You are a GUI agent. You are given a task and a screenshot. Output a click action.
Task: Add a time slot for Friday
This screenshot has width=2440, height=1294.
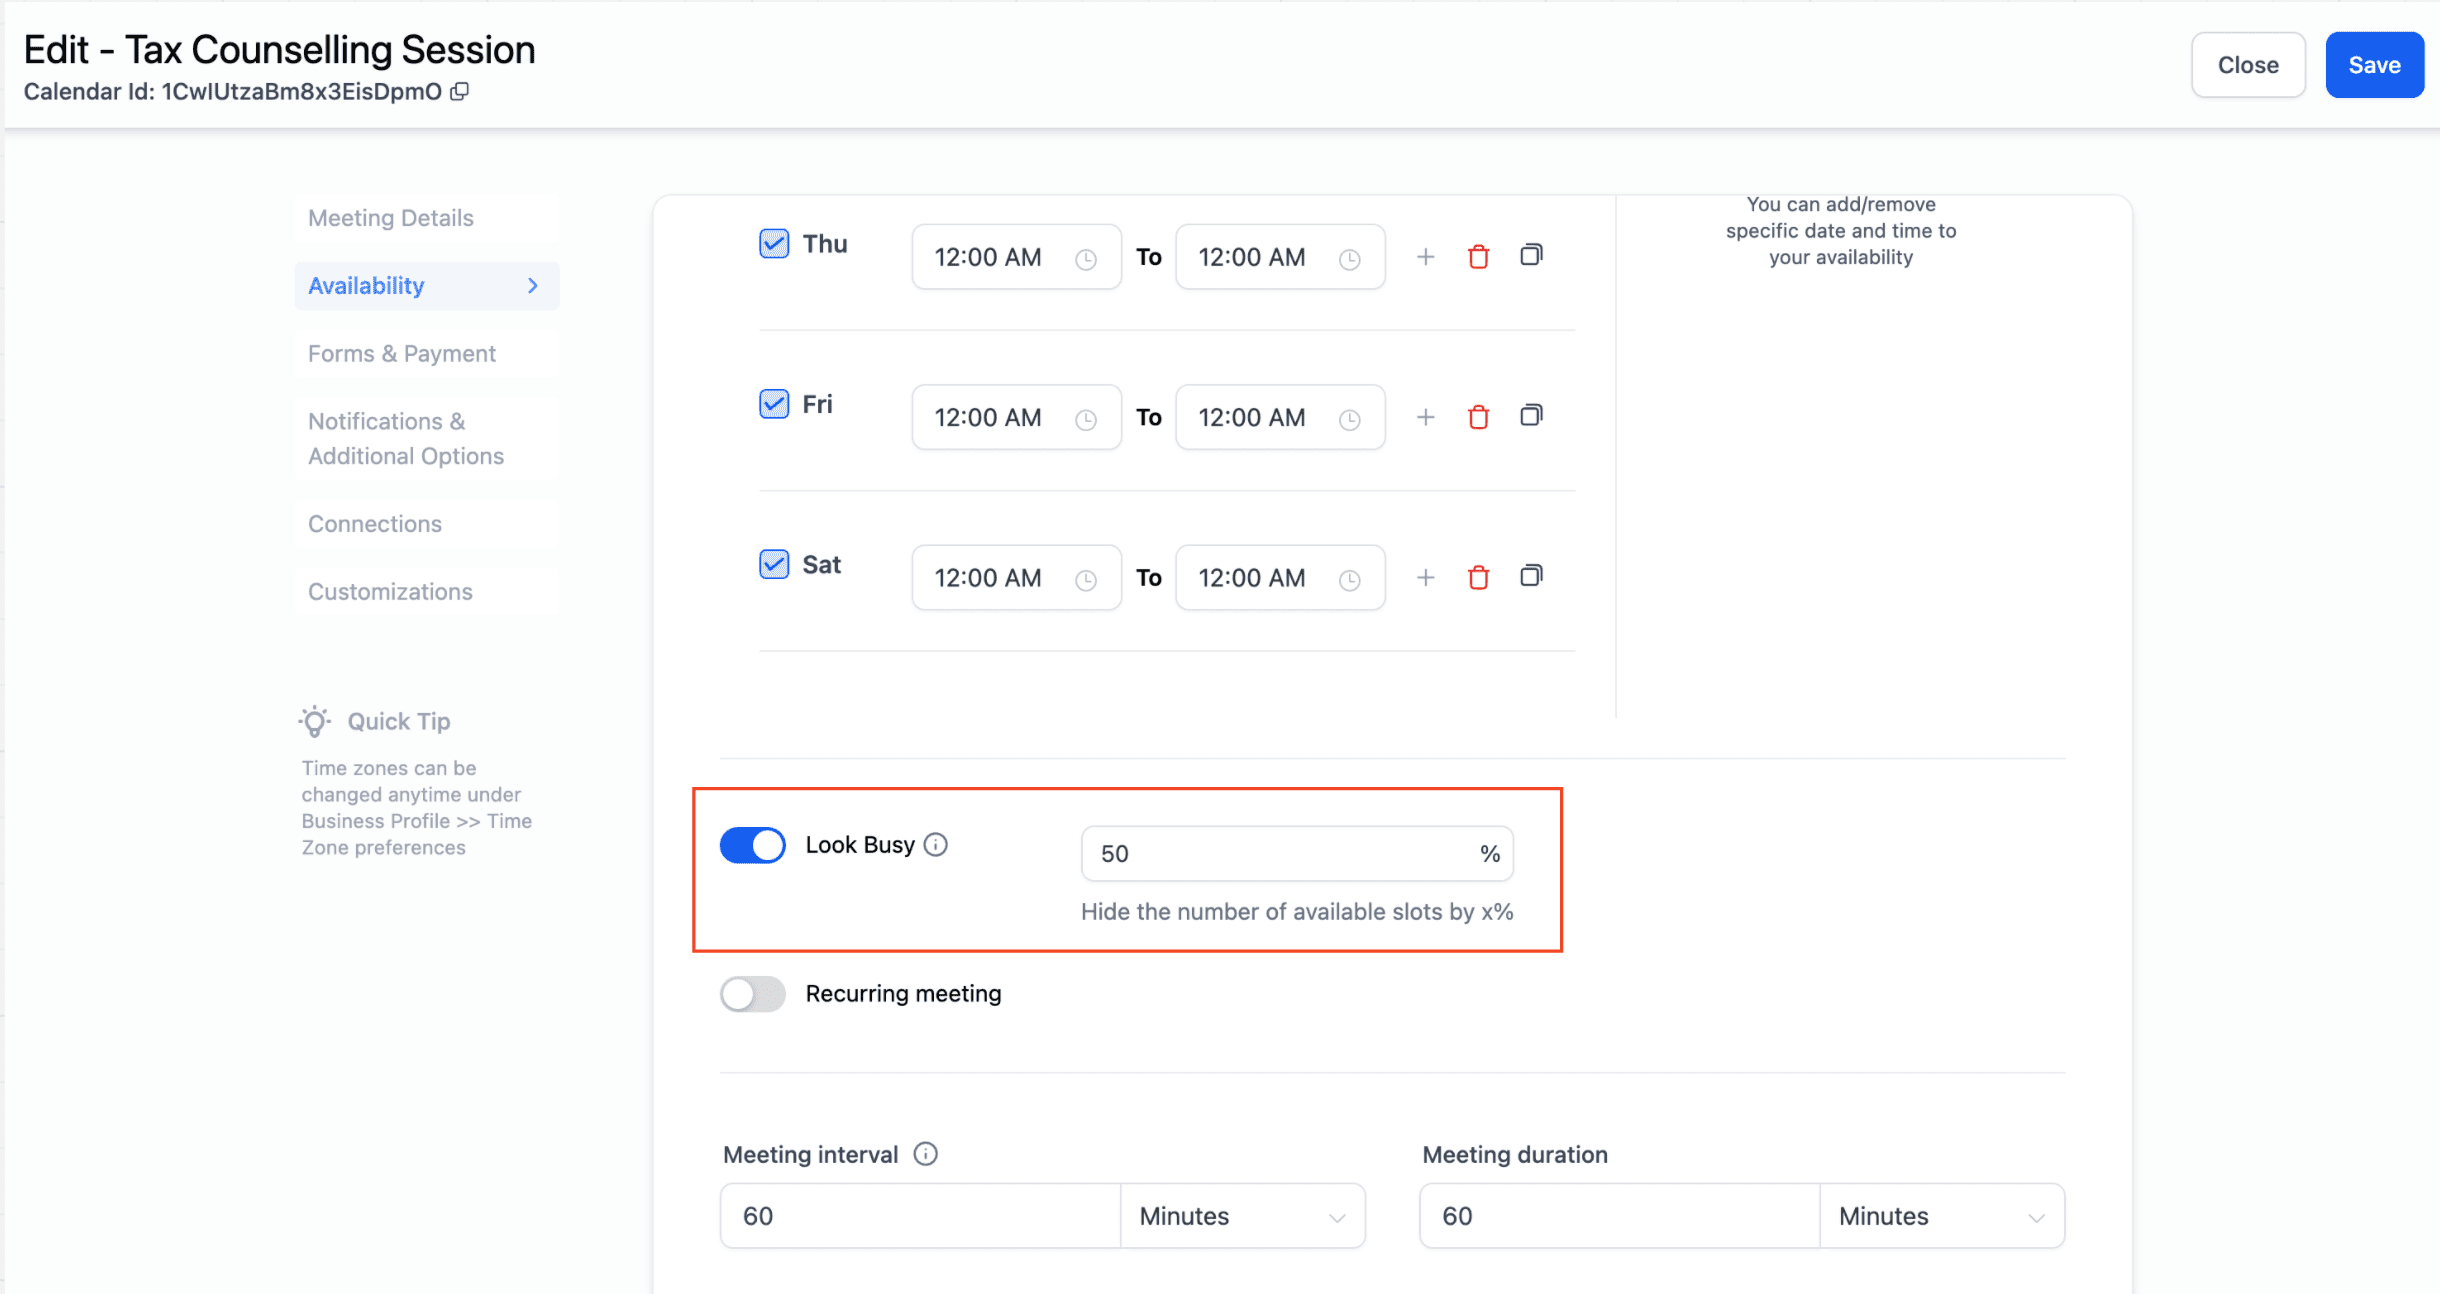pos(1425,417)
